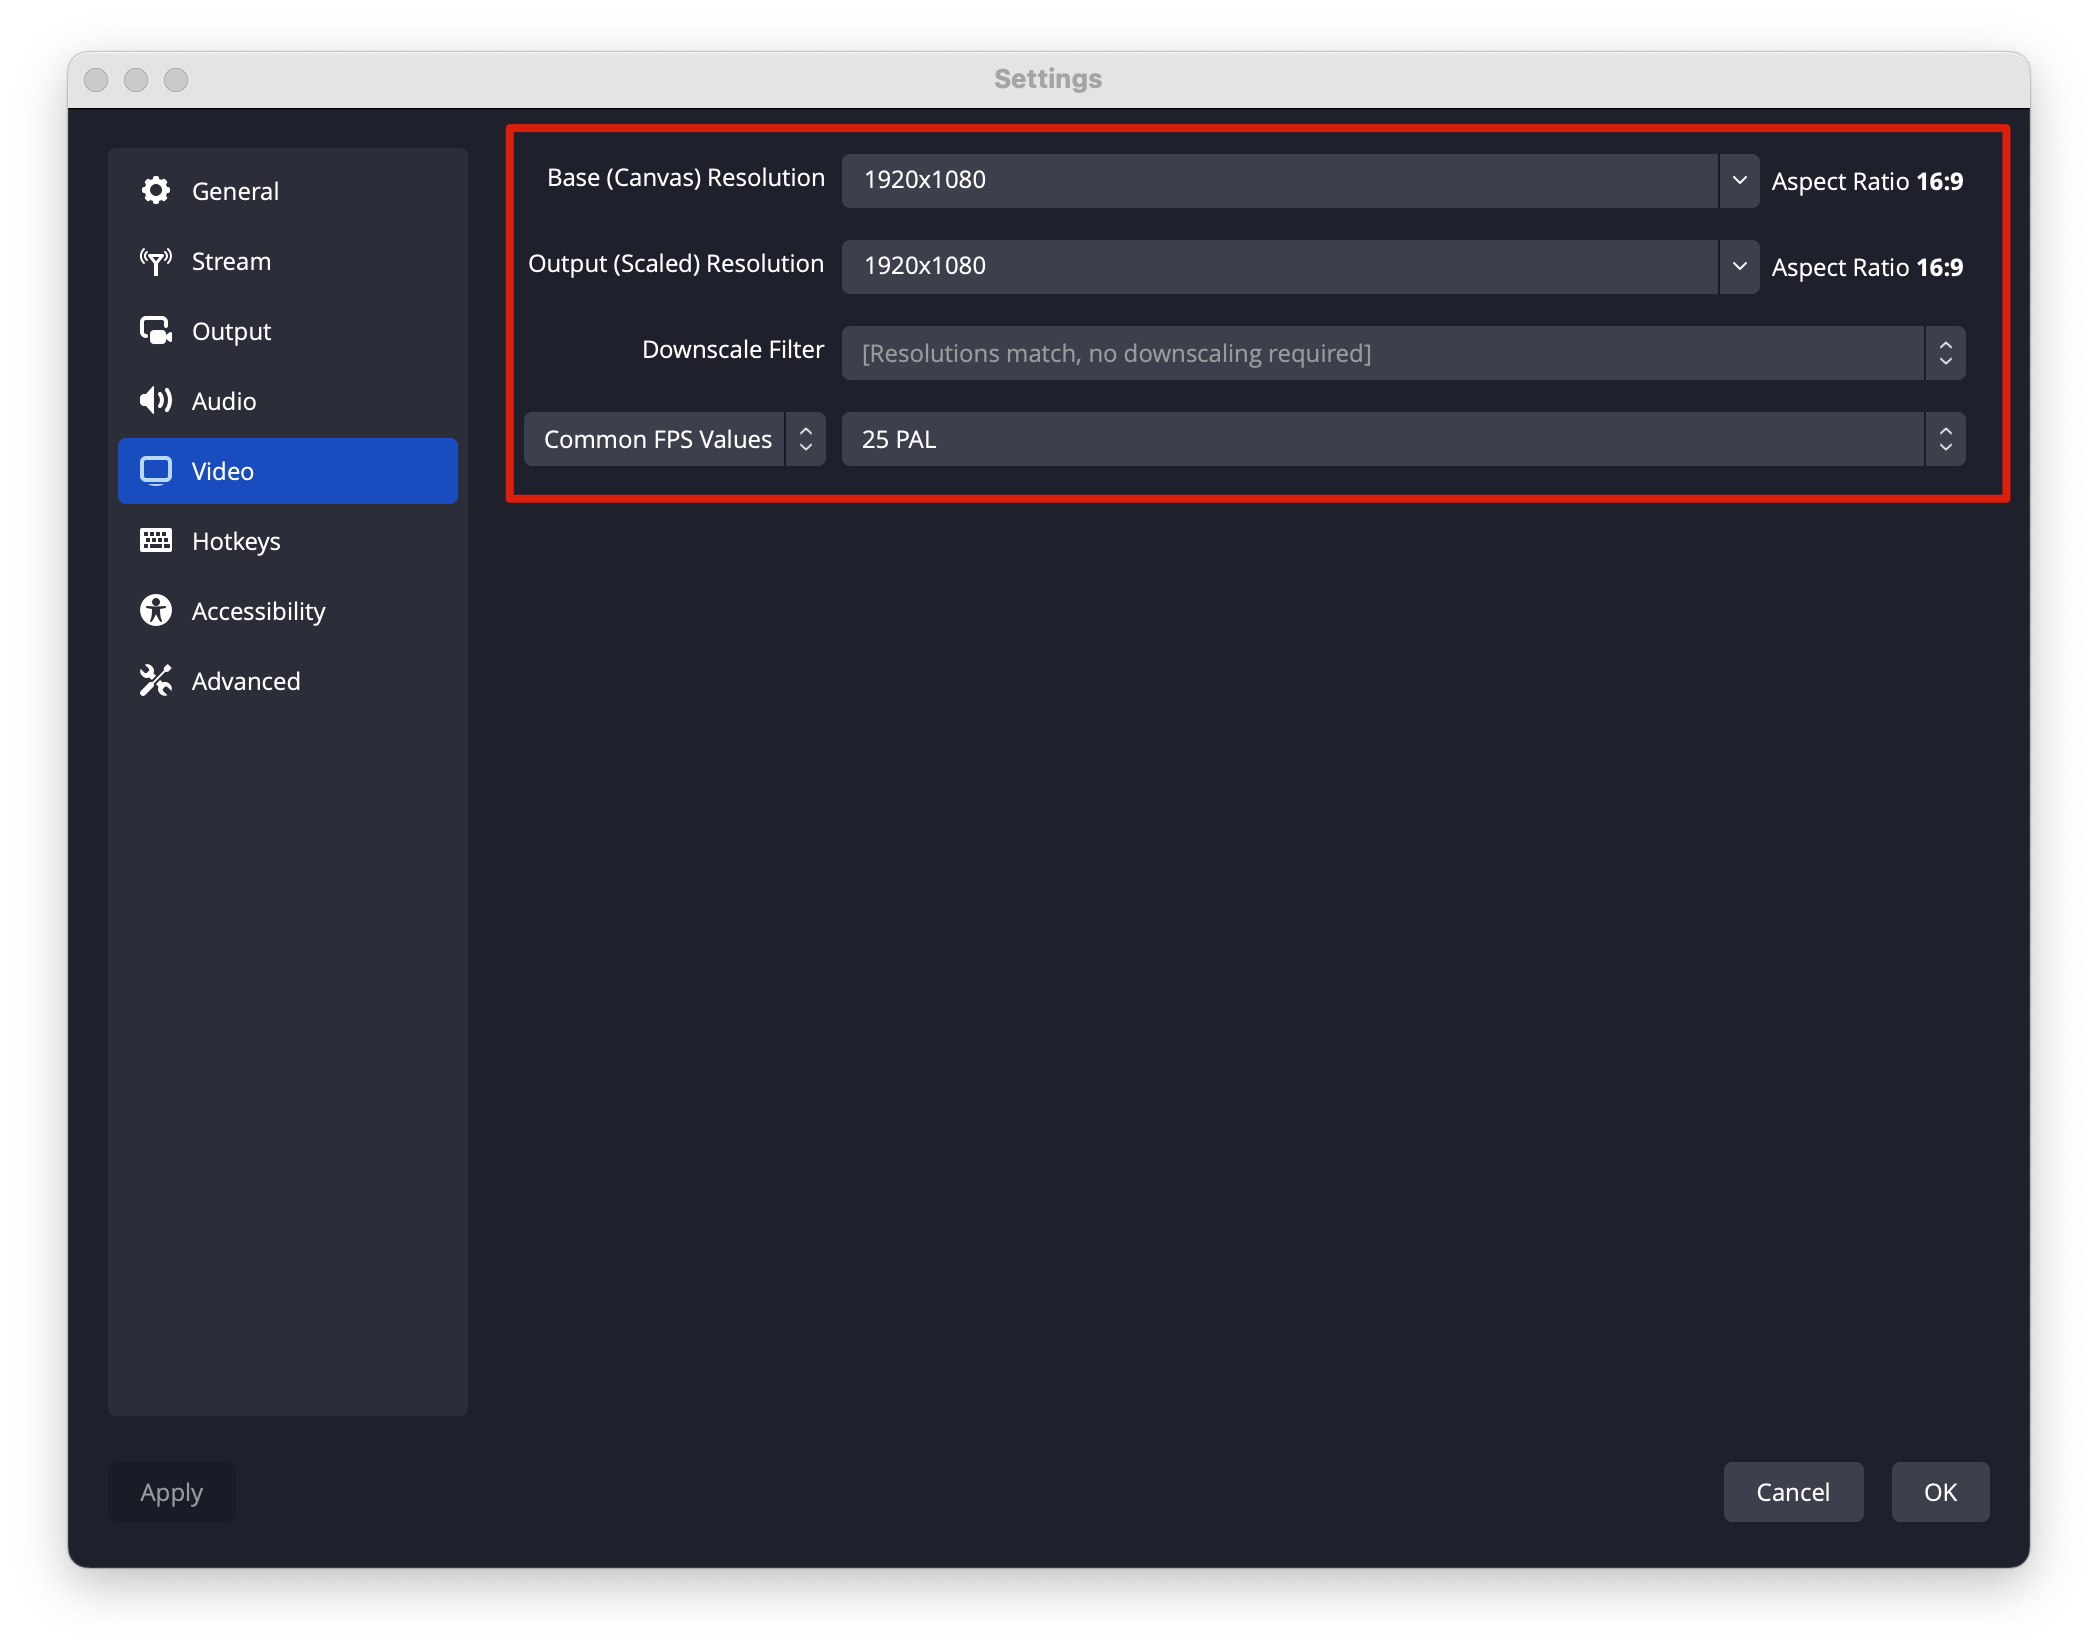2098x1652 pixels.
Task: Click the Base Resolution 1920x1080 field
Action: [1280, 181]
